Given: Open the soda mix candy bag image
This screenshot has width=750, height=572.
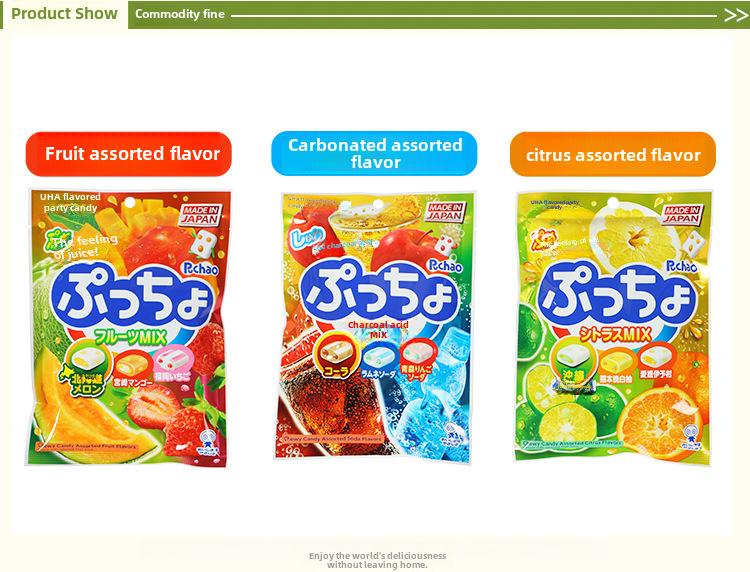Looking at the screenshot, I should 375,326.
